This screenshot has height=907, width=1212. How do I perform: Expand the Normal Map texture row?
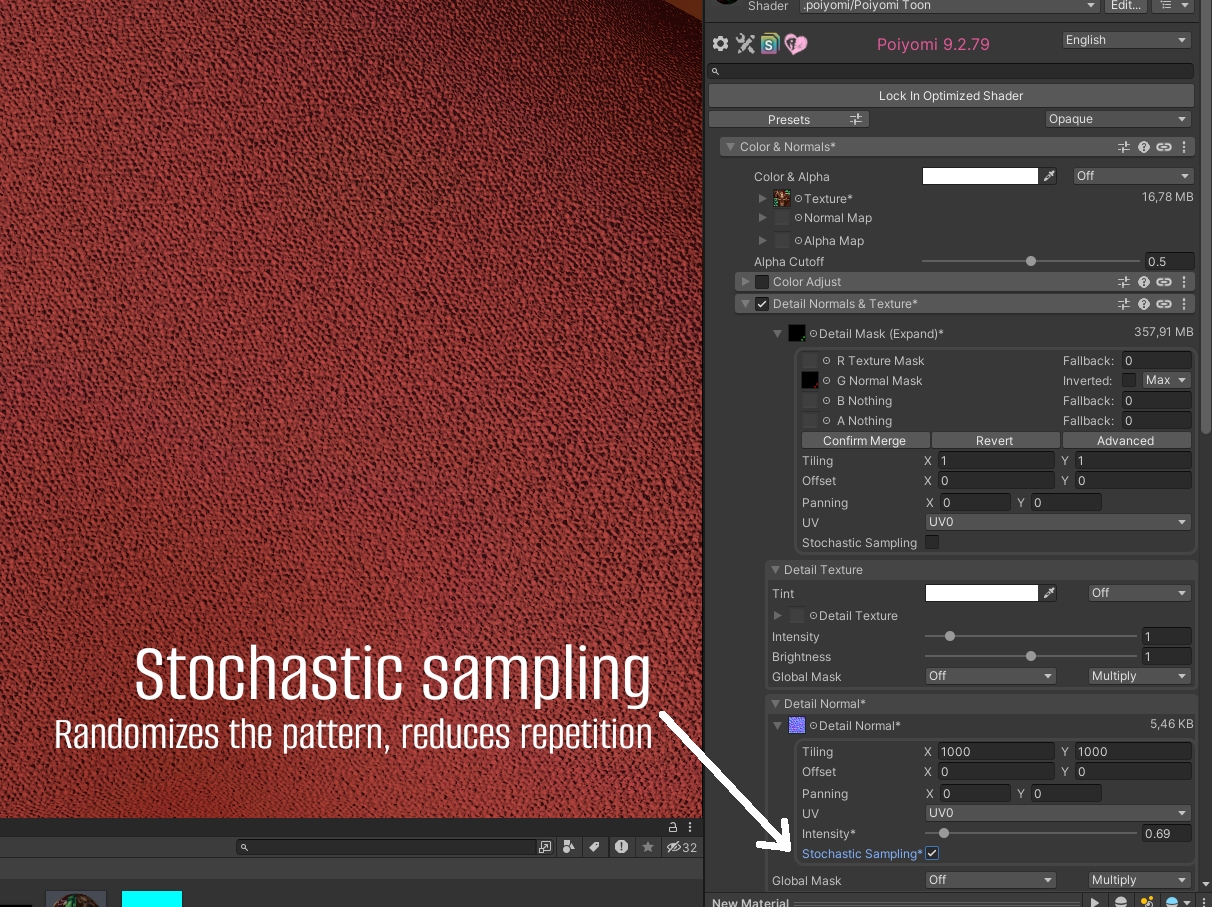point(763,218)
